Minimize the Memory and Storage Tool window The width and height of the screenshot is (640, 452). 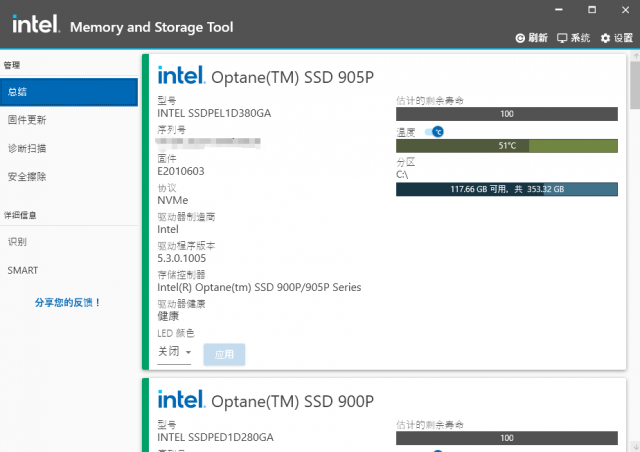(x=559, y=10)
